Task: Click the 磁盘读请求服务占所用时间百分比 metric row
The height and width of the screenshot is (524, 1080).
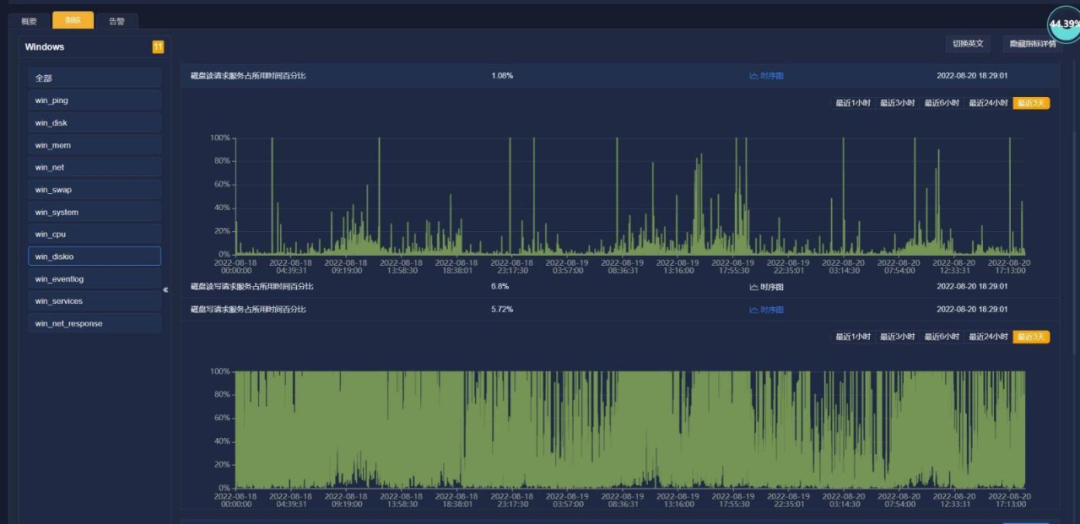Action: point(620,76)
